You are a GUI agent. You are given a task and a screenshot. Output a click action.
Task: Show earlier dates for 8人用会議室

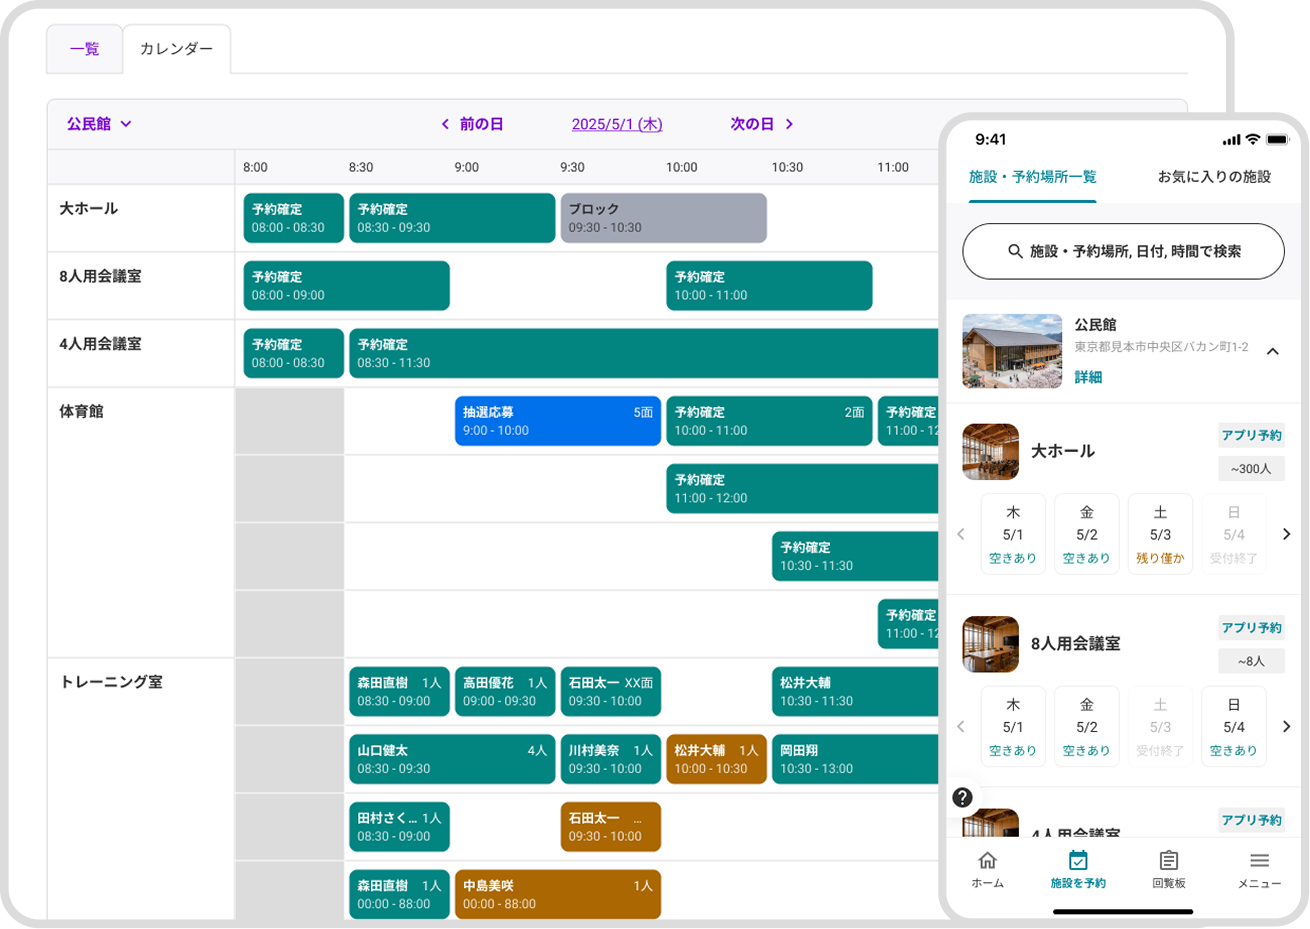point(961,727)
